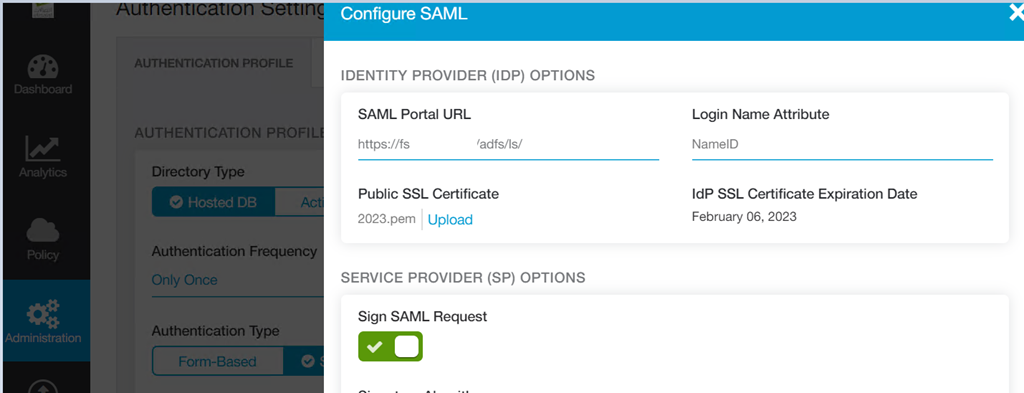Click the Configure SAML dialog title
This screenshot has width=1024, height=393.
[404, 14]
